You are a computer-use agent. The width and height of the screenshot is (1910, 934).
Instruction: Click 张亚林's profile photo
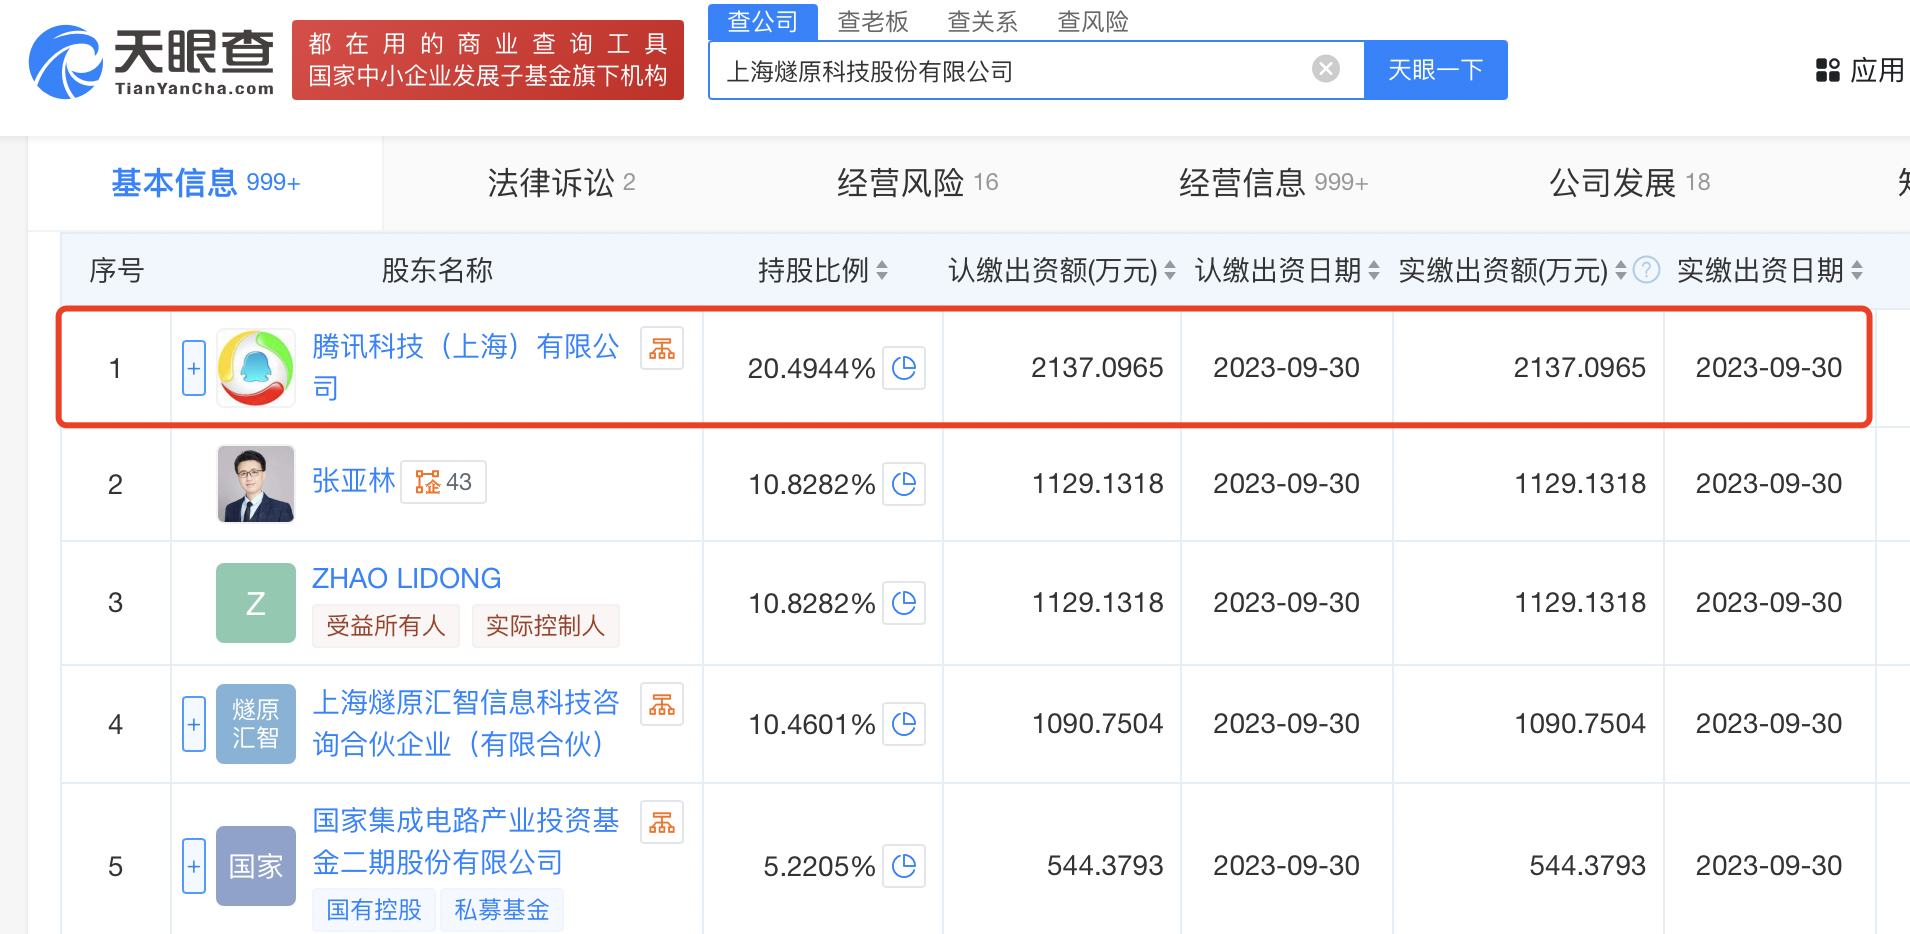256,484
